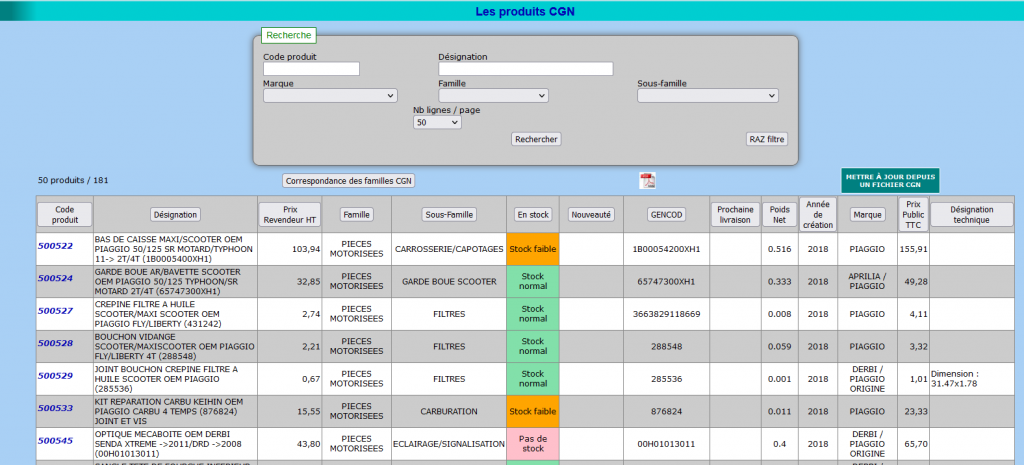Screen dimensions: 1024x465
Task: Click the GARDE BOUE SCOOTER cell
Action: click(x=449, y=281)
